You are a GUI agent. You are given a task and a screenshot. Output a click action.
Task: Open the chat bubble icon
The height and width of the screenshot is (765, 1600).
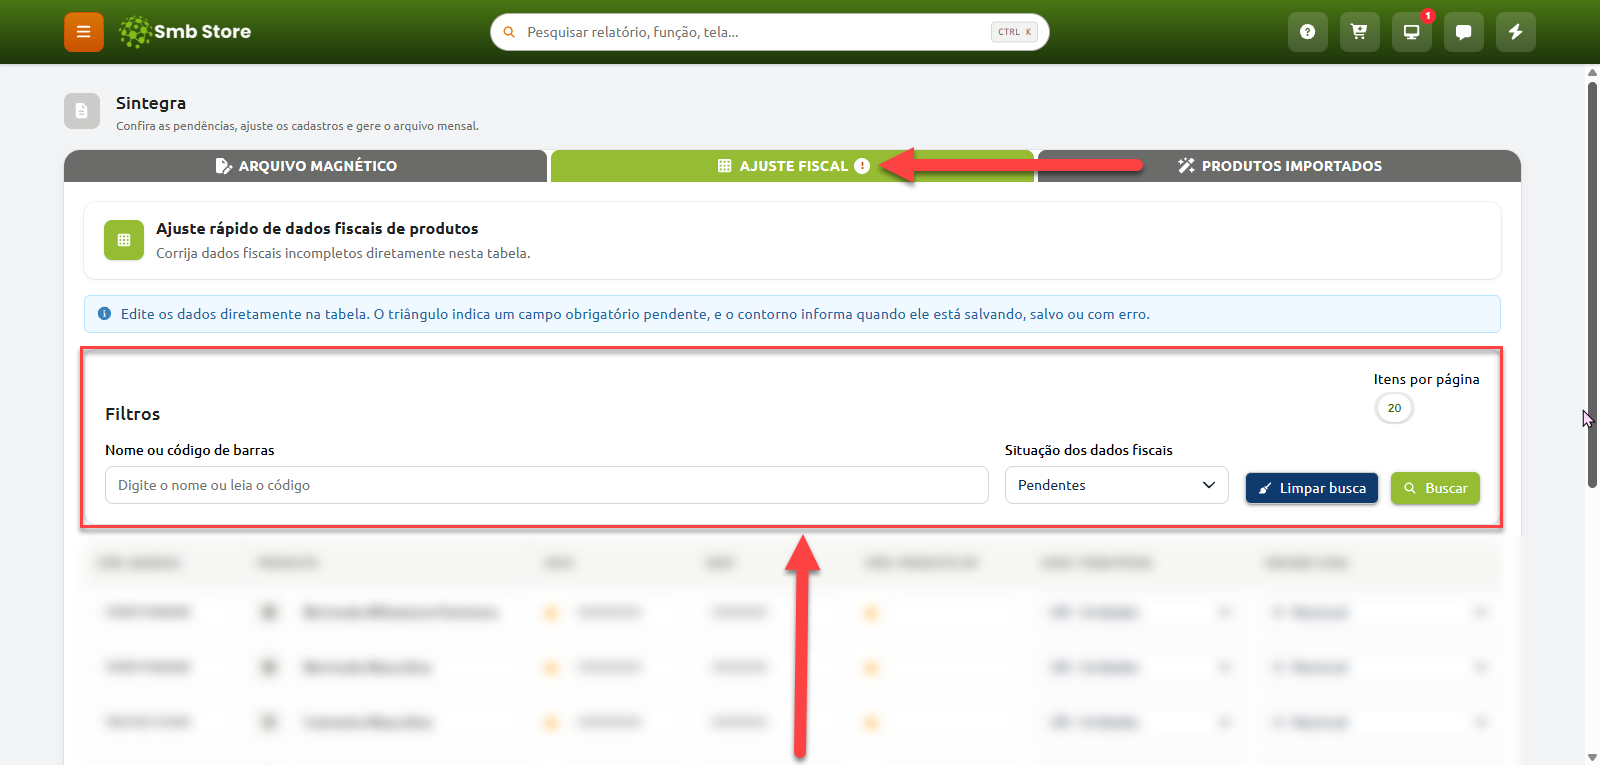[x=1463, y=32]
